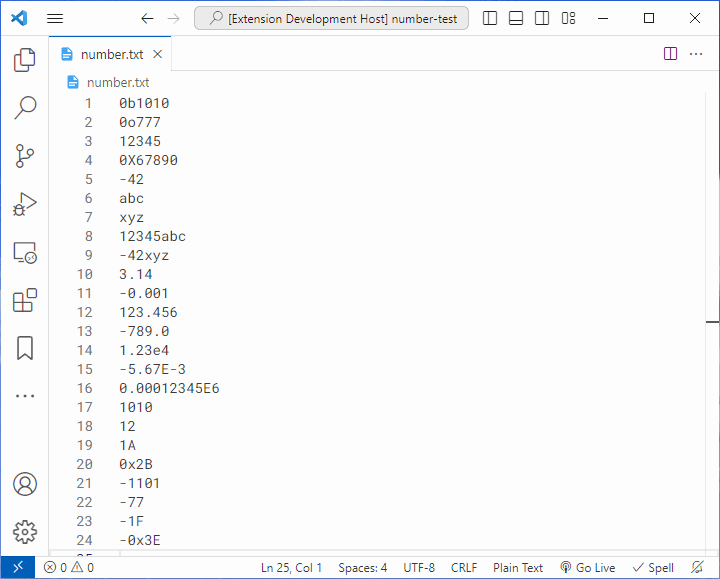
Task: Change indentation via Spaces: 4
Action: [362, 568]
